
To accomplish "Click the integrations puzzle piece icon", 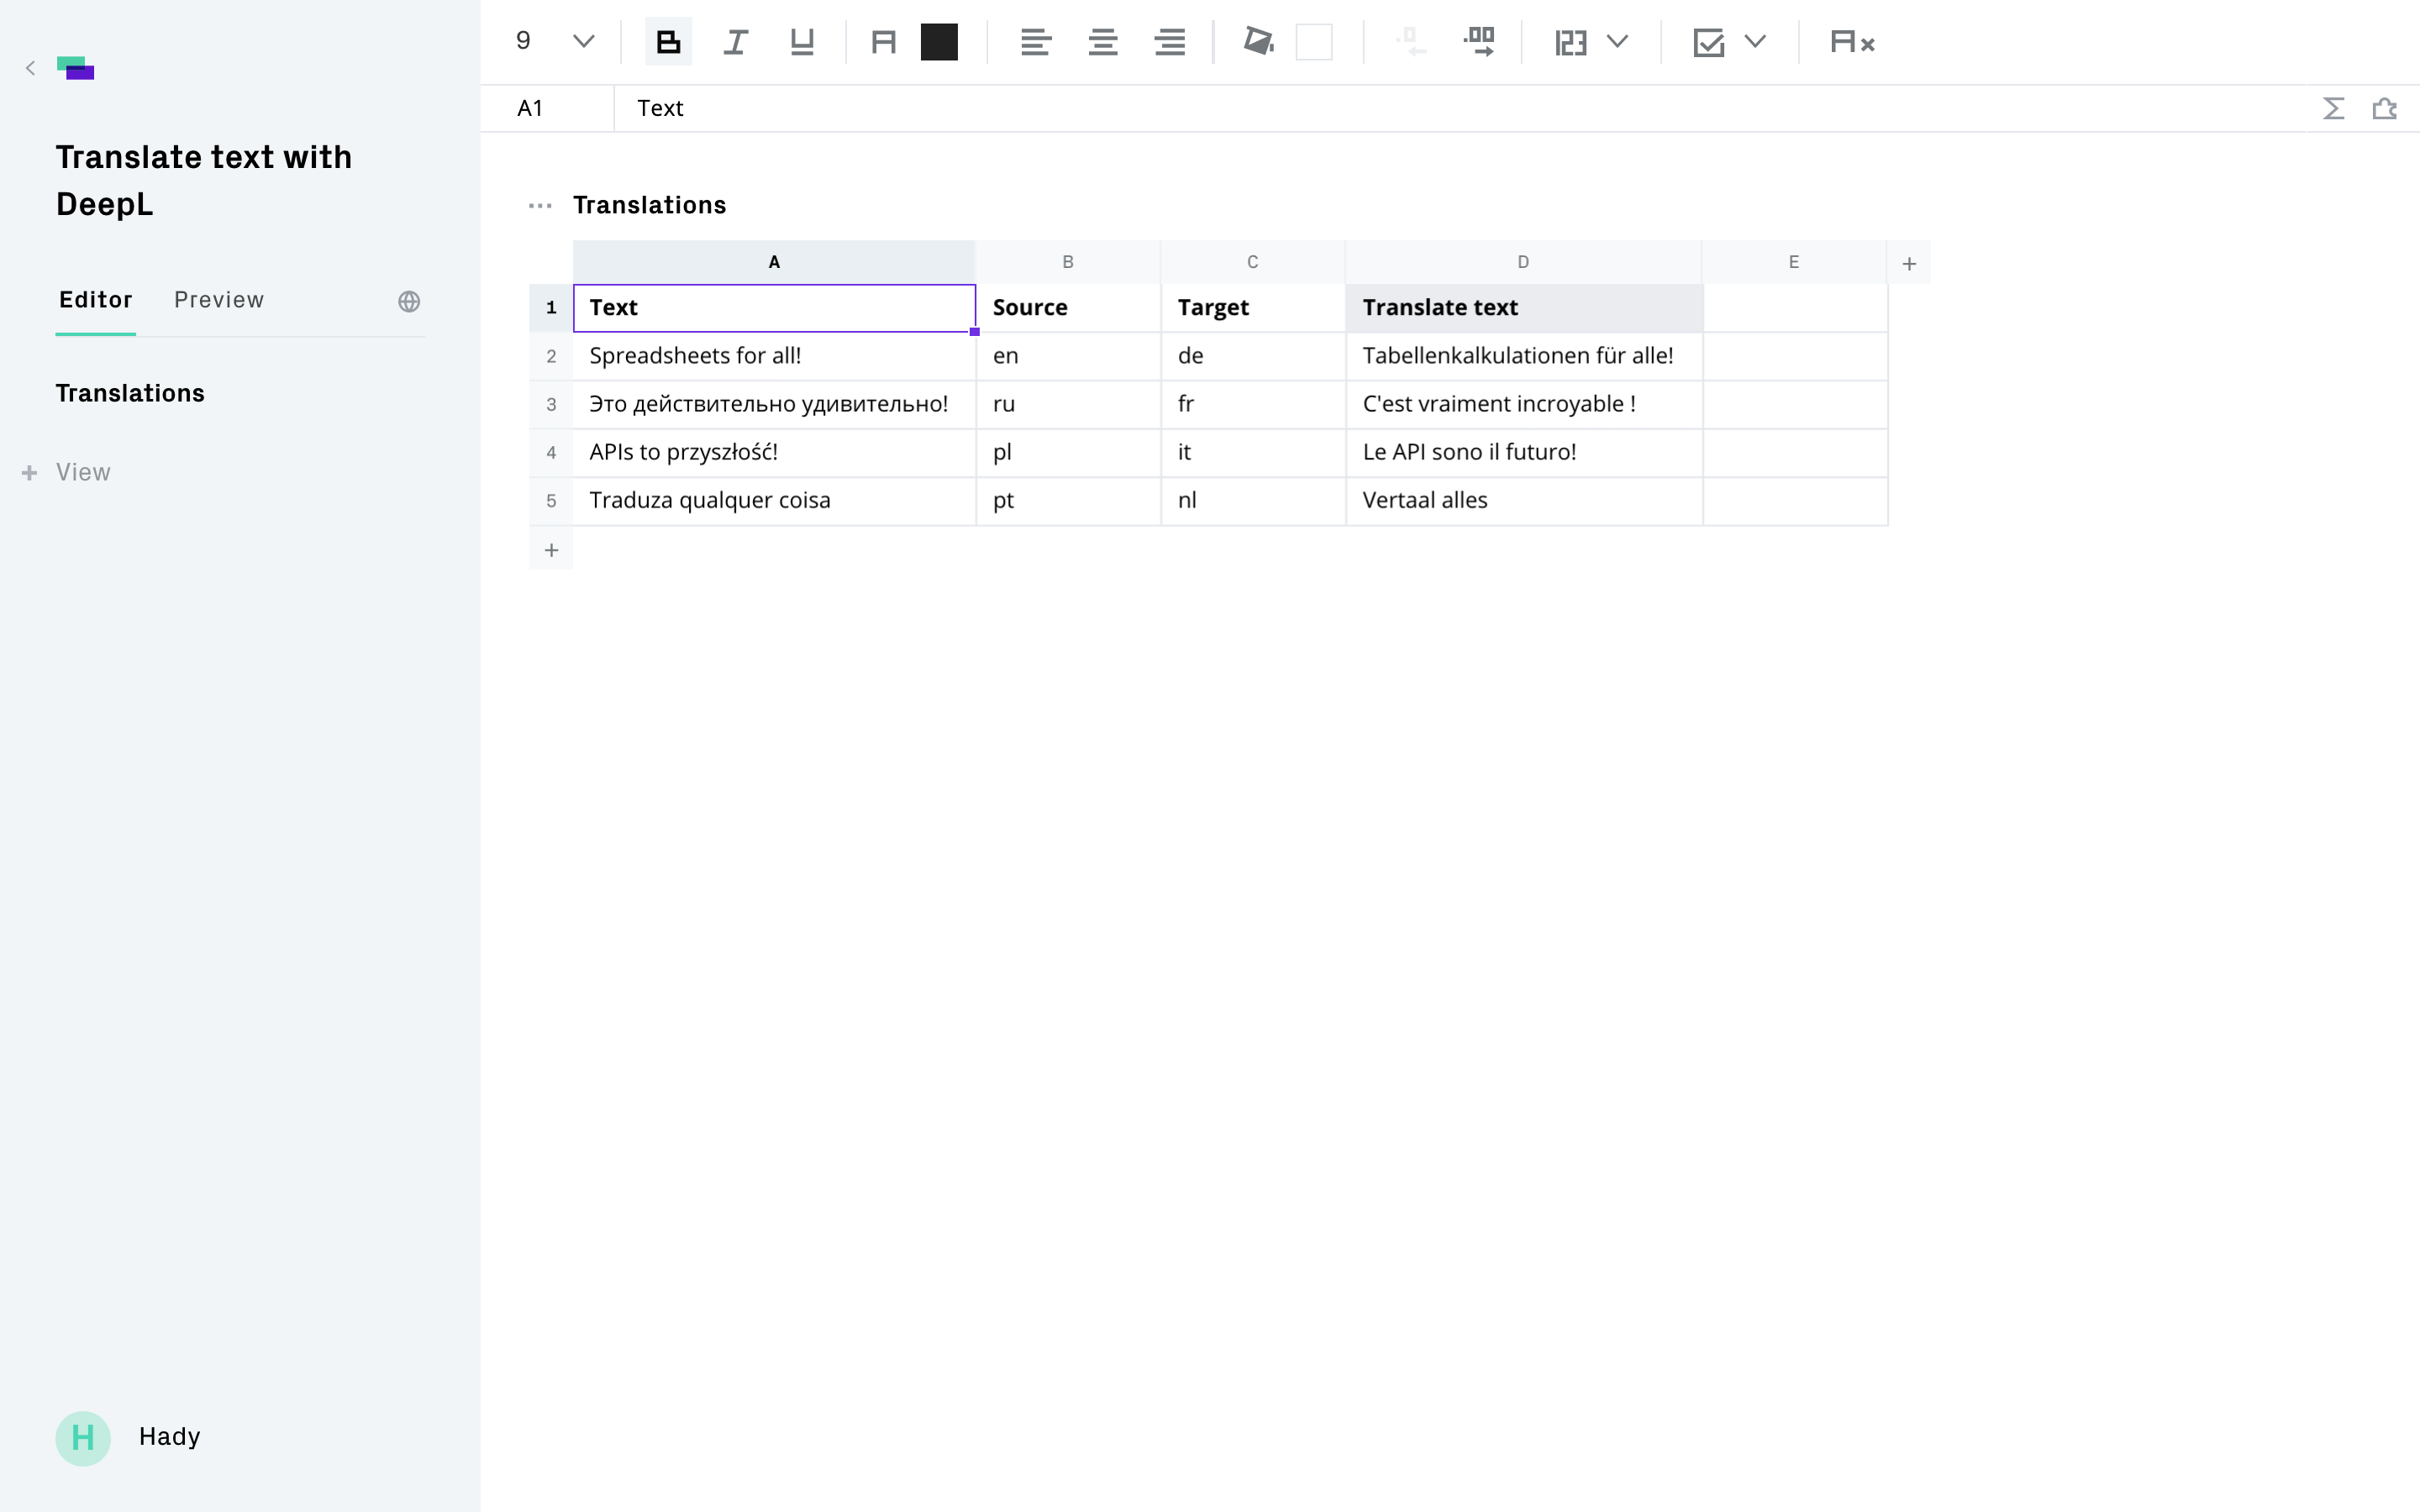I will pos(2384,108).
